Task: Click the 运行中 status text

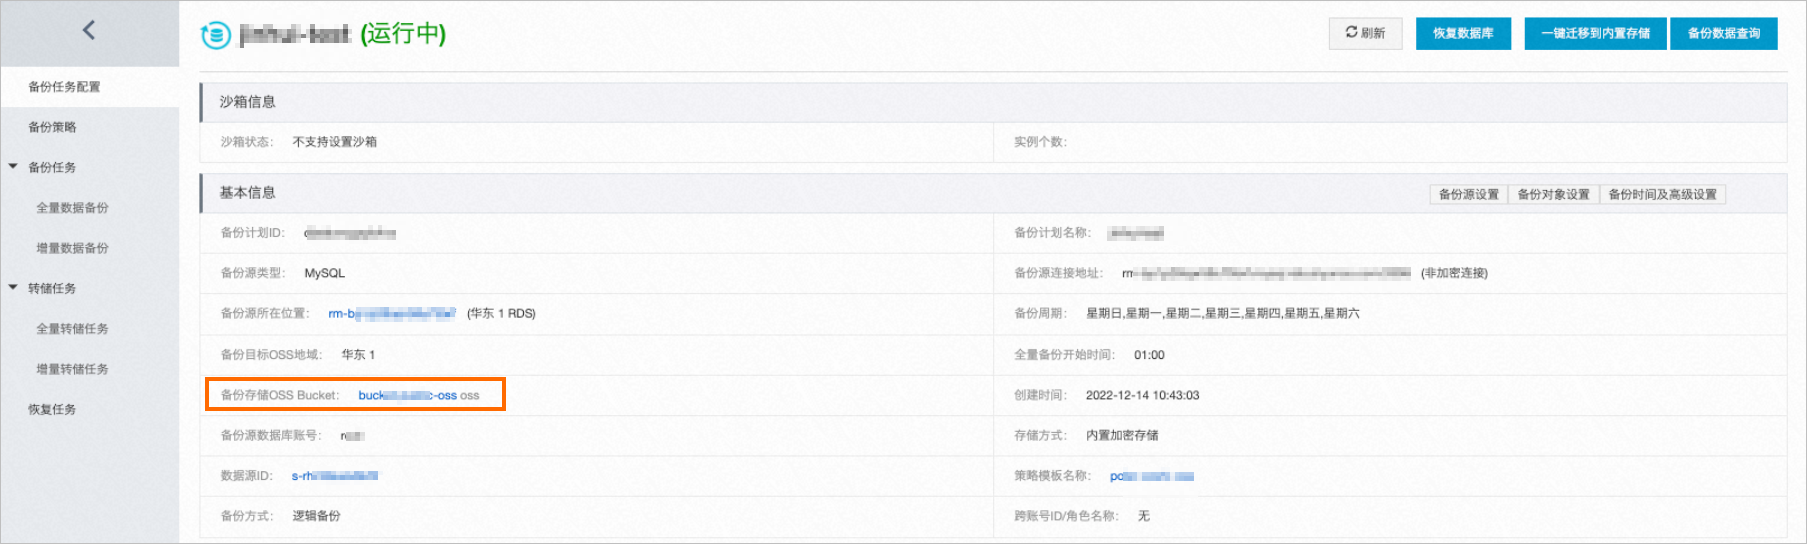Action: [x=403, y=34]
